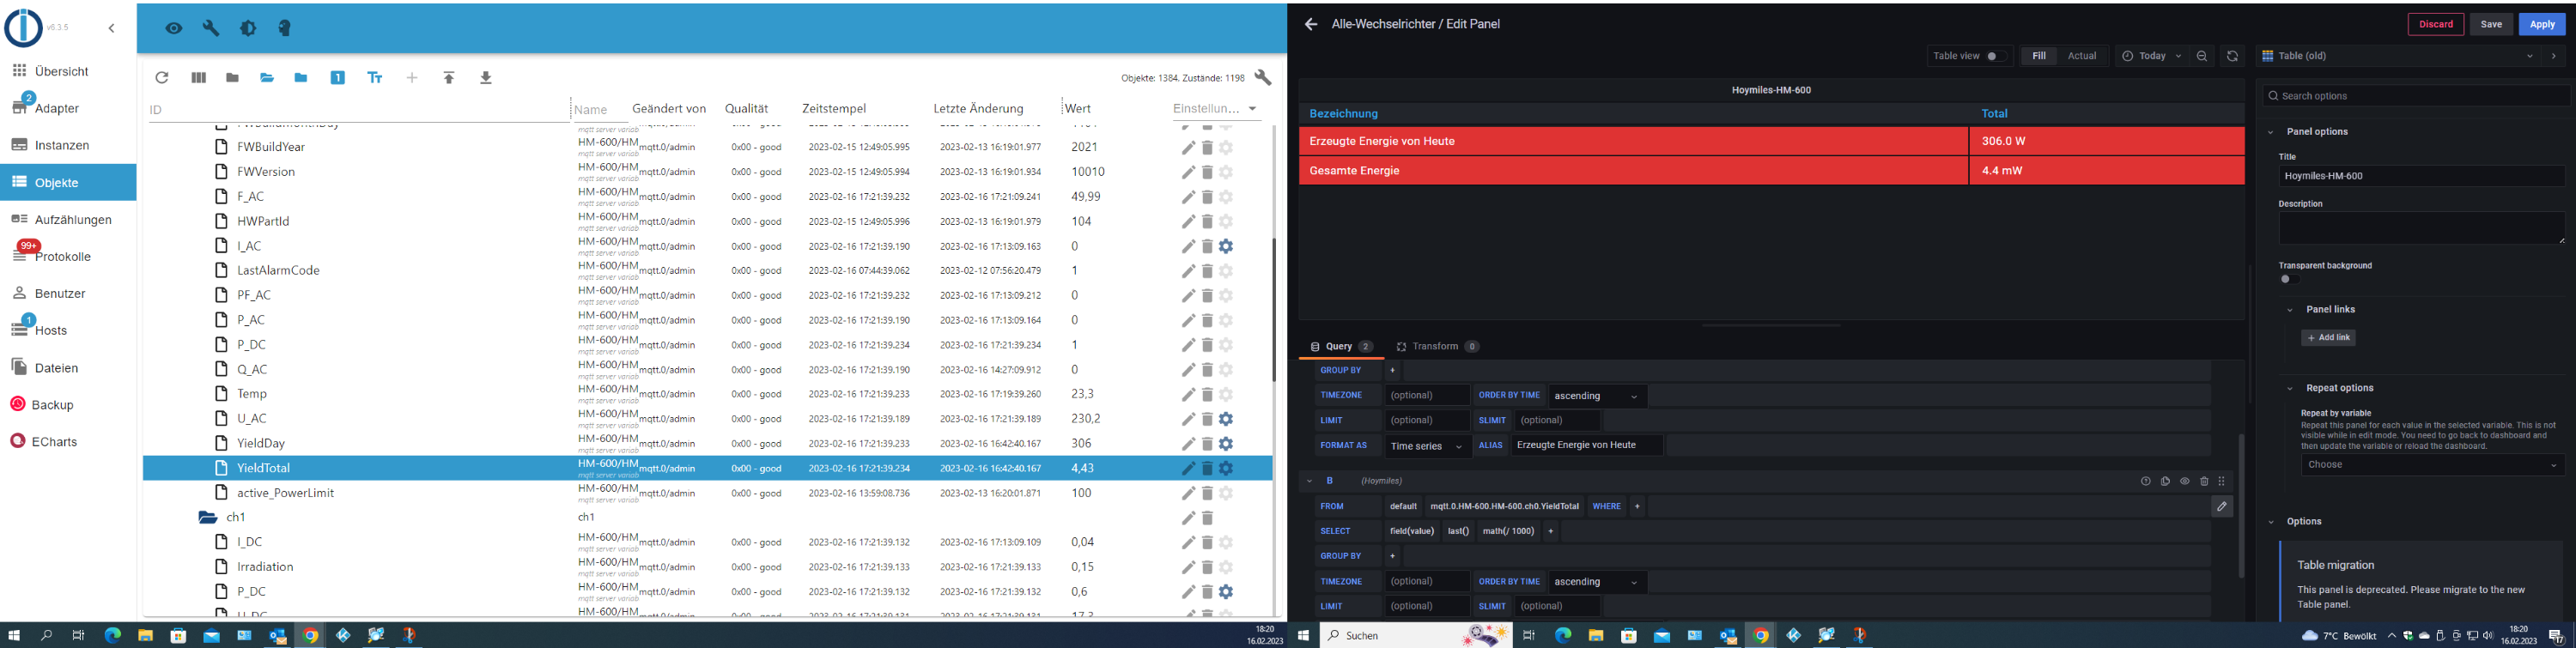Click the Grafana zoom out time range icon
The height and width of the screenshot is (648, 2576).
click(x=2202, y=57)
